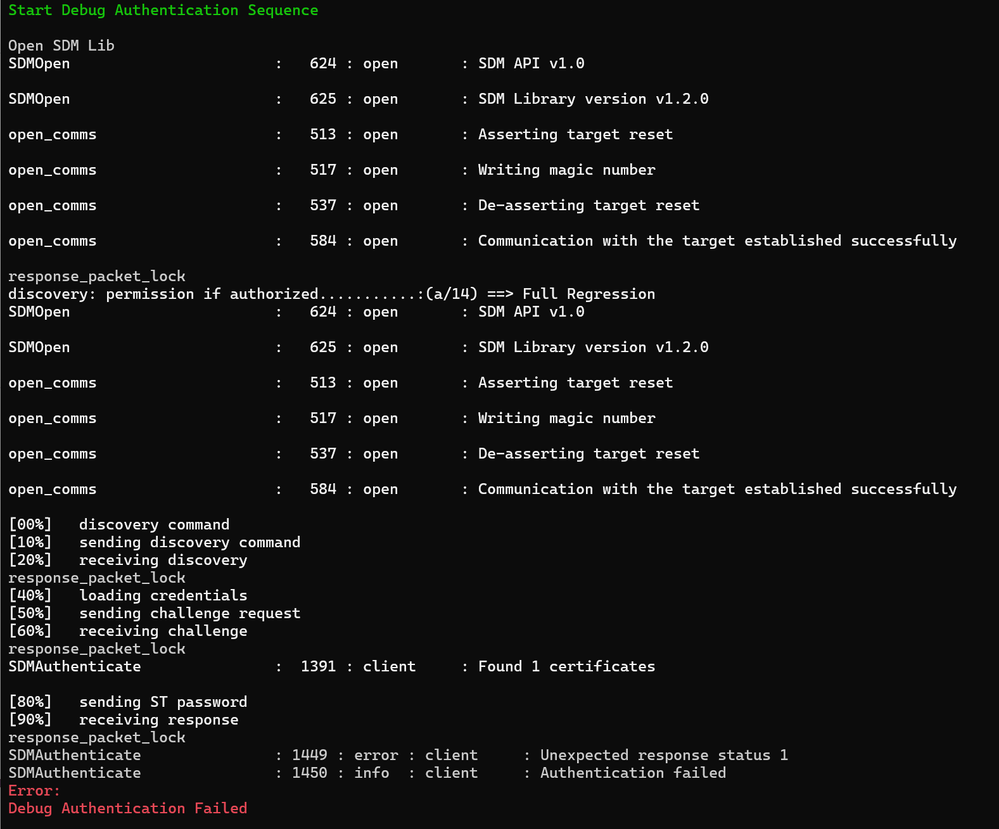The width and height of the screenshot is (999, 829).
Task: Click the '[10%] sending discovery command' line
Action: [x=154, y=542]
